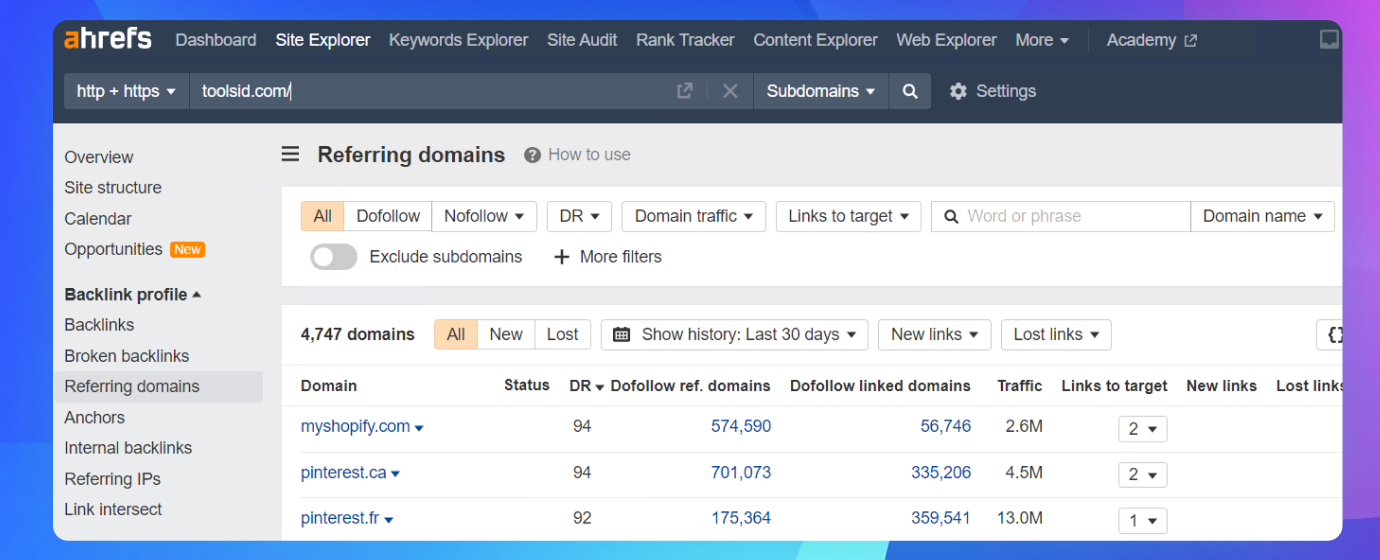Click the How to use help link
The image size is (1380, 560).
point(578,155)
